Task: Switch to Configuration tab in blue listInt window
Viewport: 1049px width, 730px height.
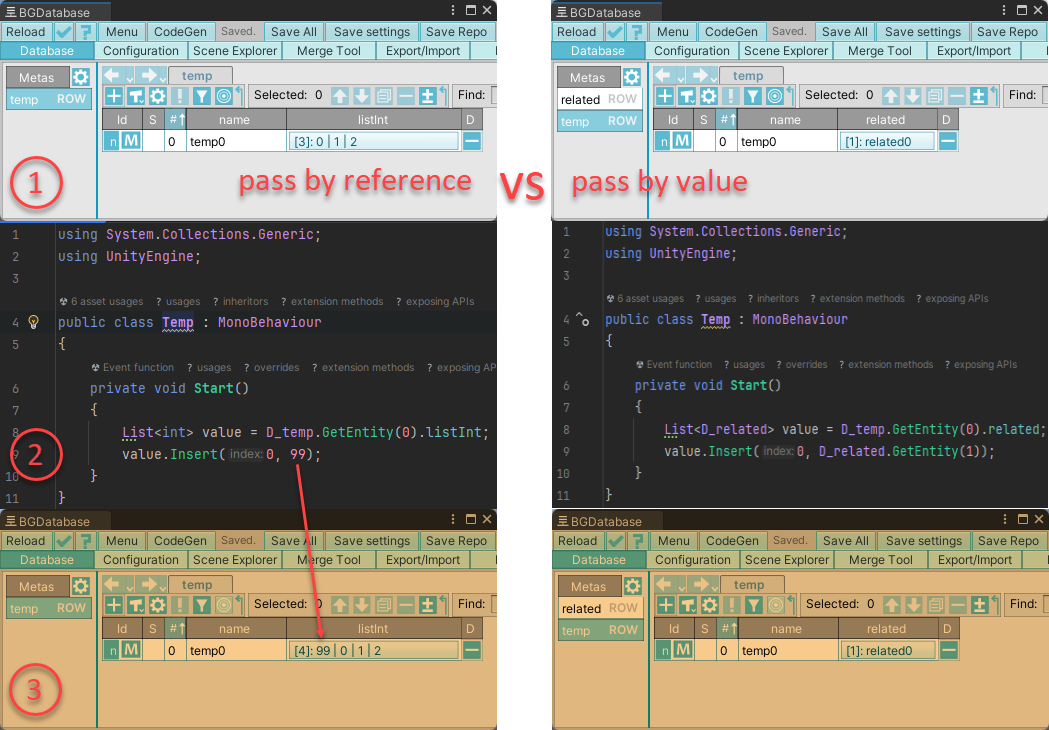Action: pyautogui.click(x=140, y=51)
